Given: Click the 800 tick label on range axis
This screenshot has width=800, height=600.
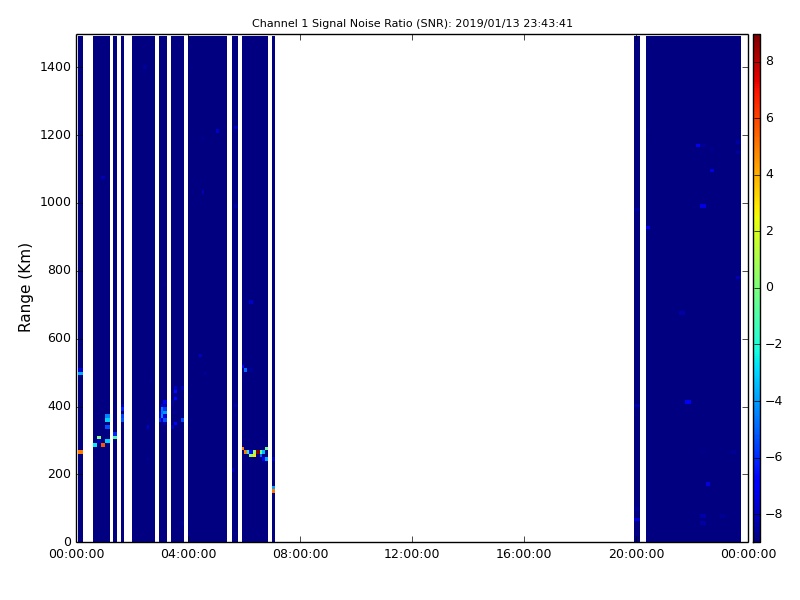Looking at the screenshot, I should (x=59, y=270).
